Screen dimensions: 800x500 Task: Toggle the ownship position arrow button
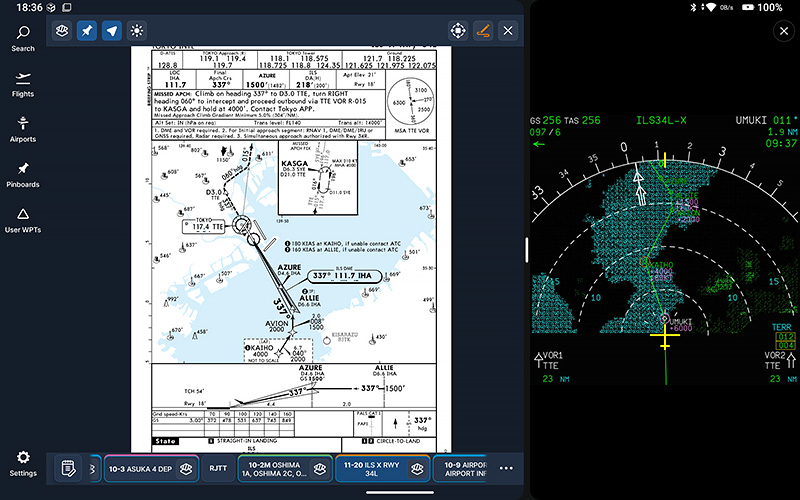coord(112,31)
